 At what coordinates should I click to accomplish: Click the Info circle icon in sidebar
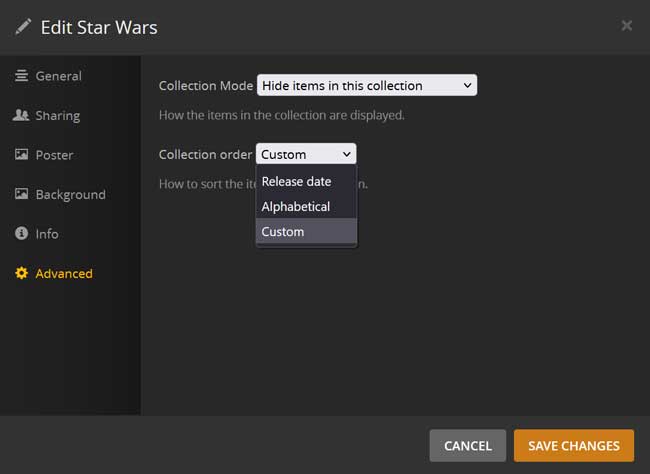pos(21,233)
